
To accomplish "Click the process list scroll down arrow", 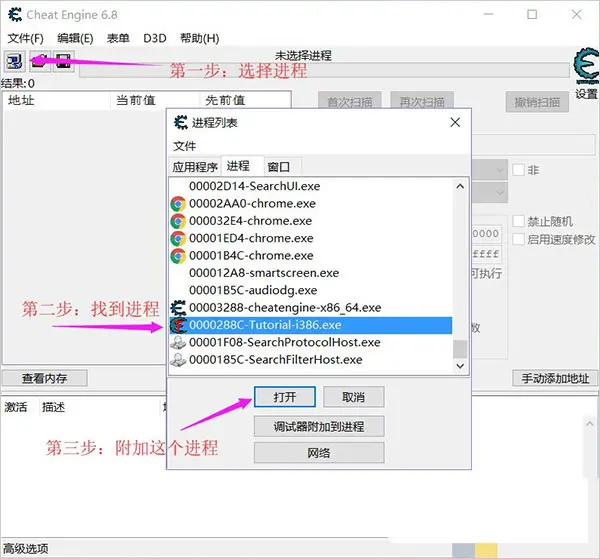I will pos(460,367).
